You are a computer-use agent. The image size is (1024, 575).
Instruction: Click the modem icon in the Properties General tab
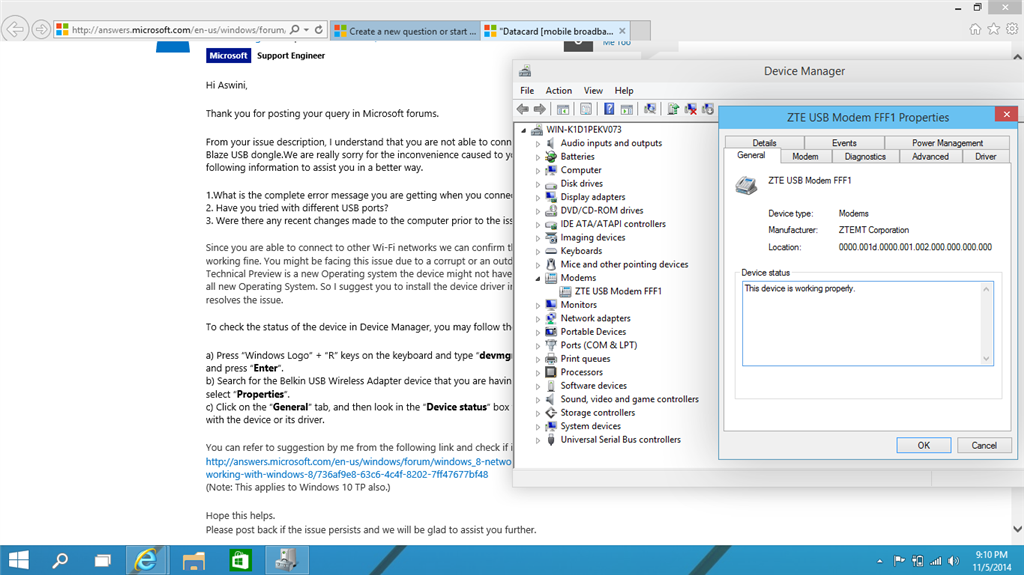[746, 185]
